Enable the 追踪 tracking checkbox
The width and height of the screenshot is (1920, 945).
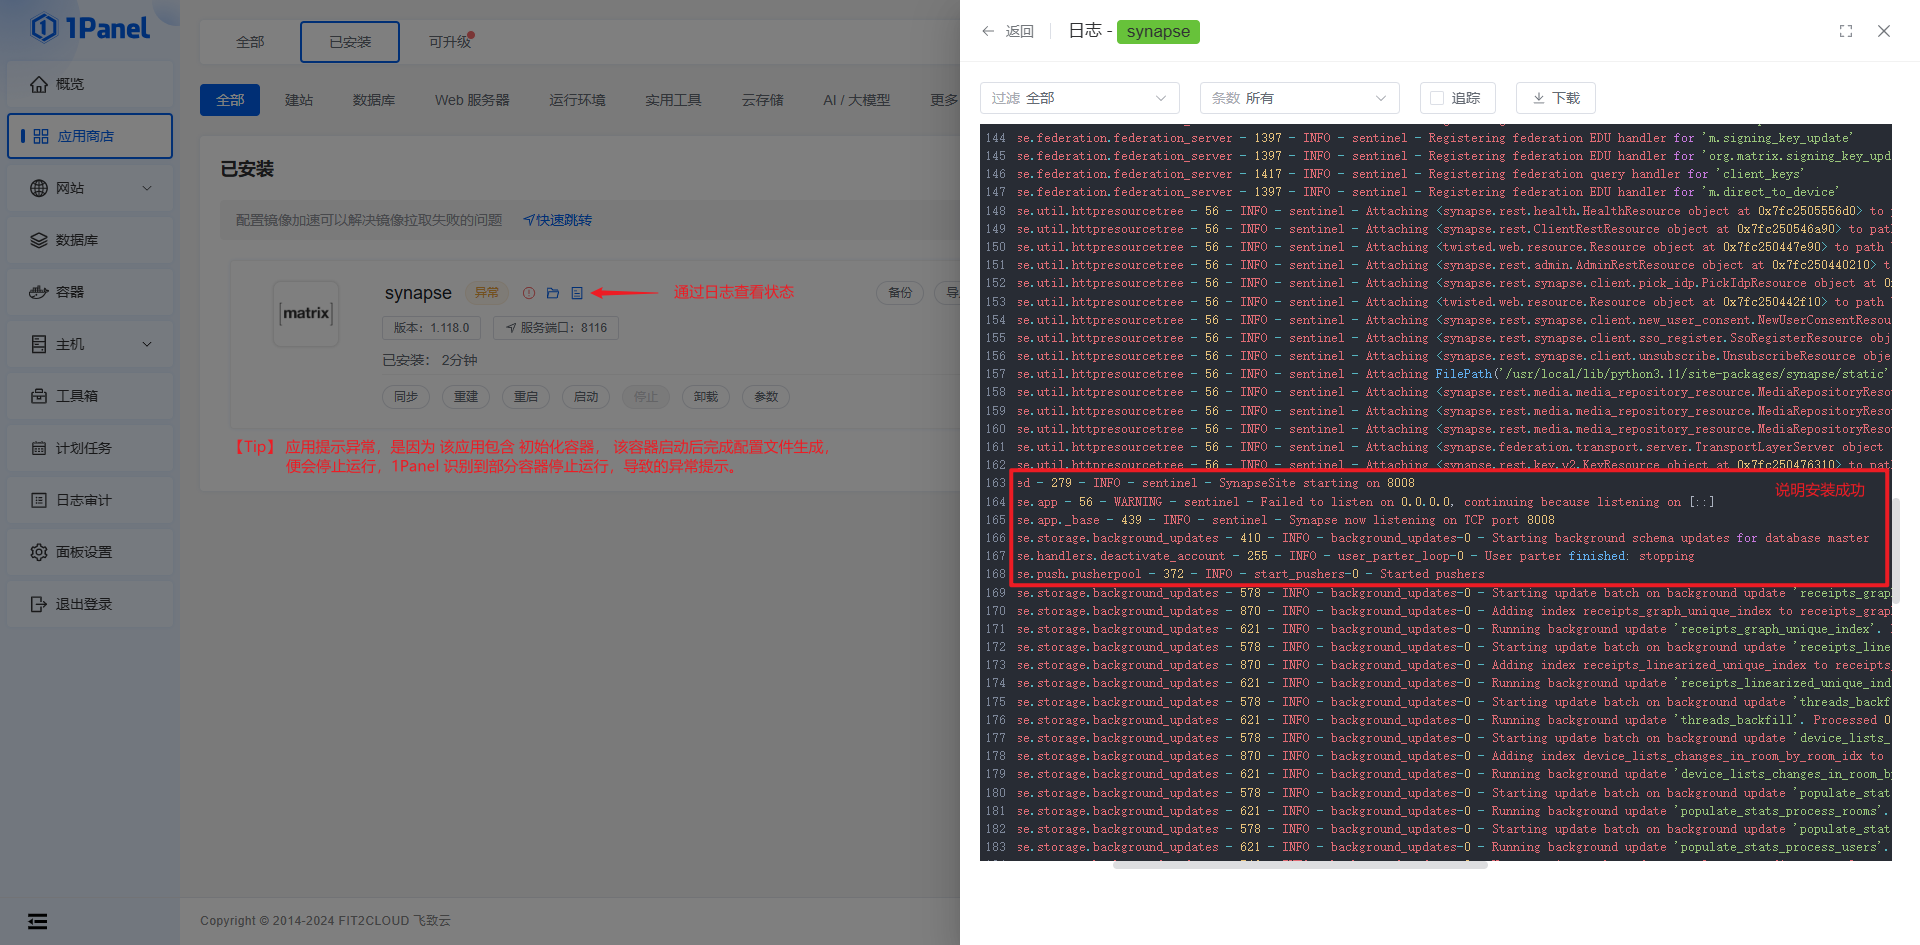click(1437, 98)
